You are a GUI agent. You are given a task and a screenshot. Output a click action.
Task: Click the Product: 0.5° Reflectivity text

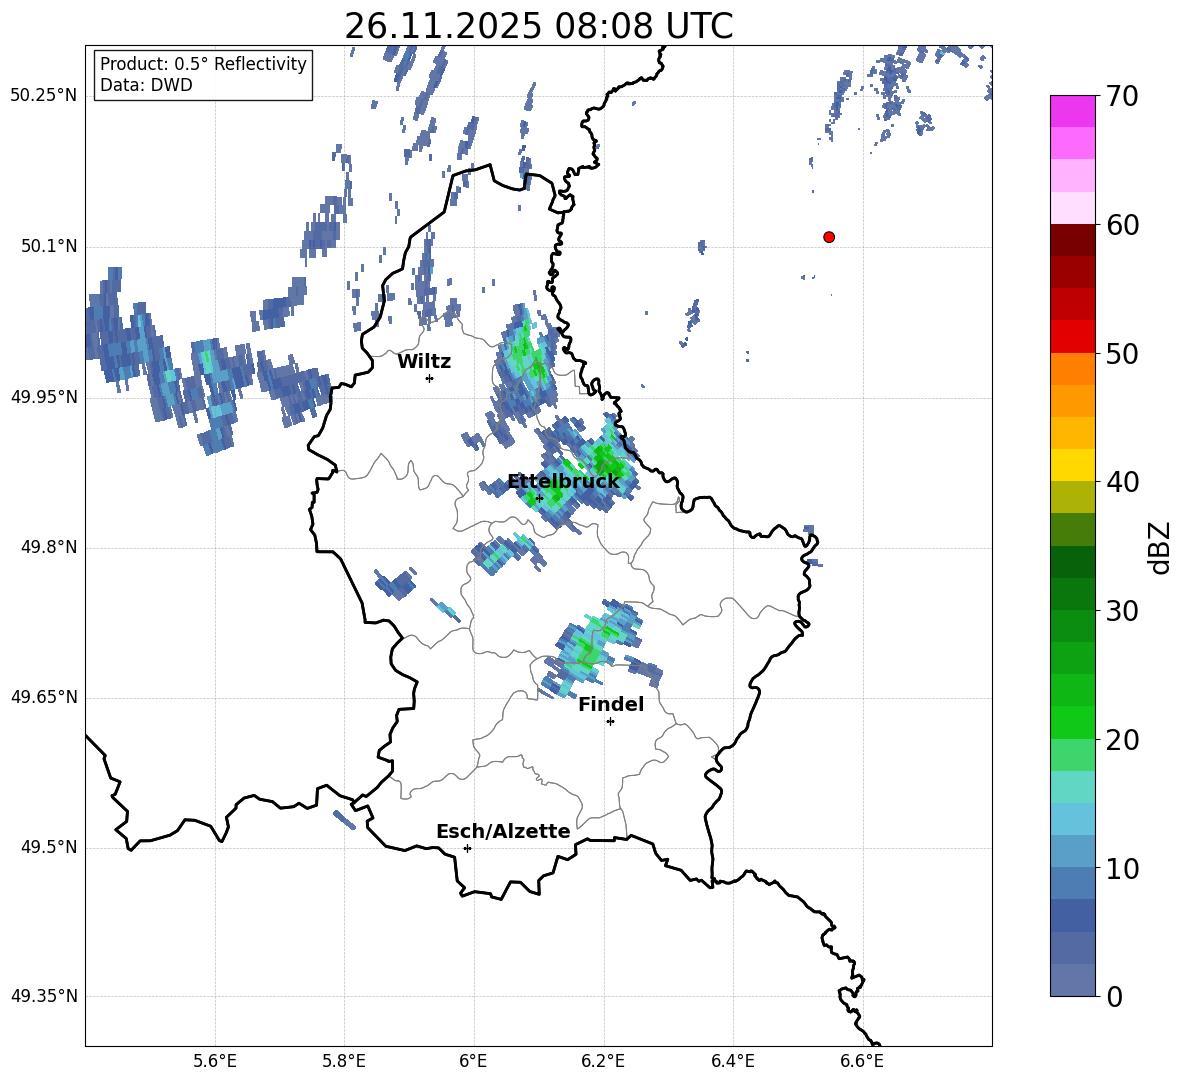pyautogui.click(x=203, y=63)
